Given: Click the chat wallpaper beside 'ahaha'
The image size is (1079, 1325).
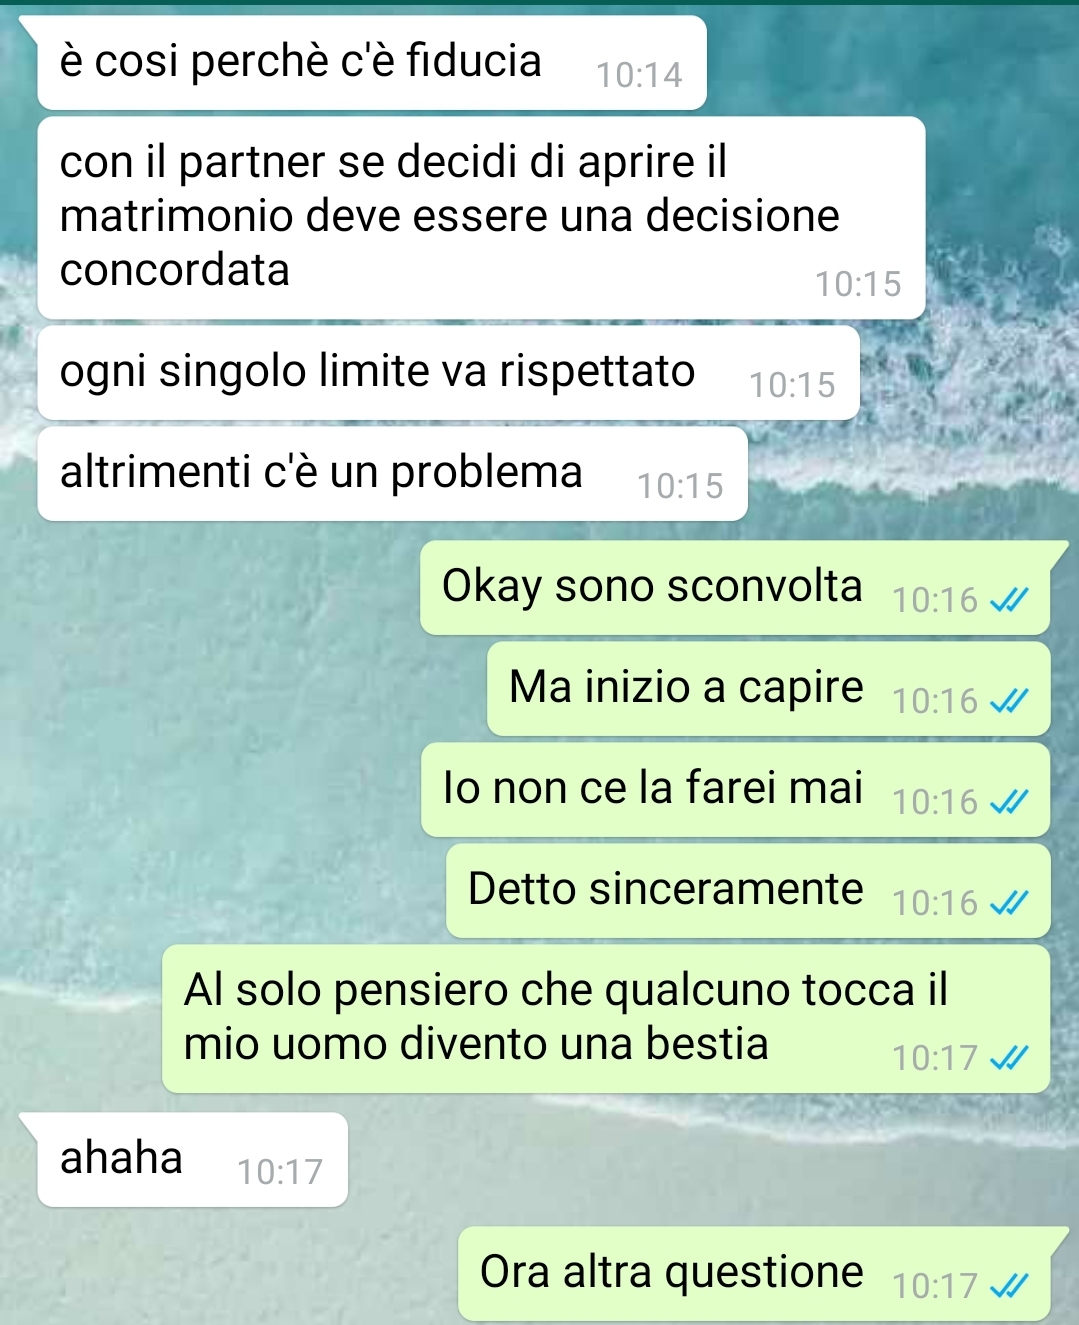Looking at the screenshot, I should coord(700,1160).
